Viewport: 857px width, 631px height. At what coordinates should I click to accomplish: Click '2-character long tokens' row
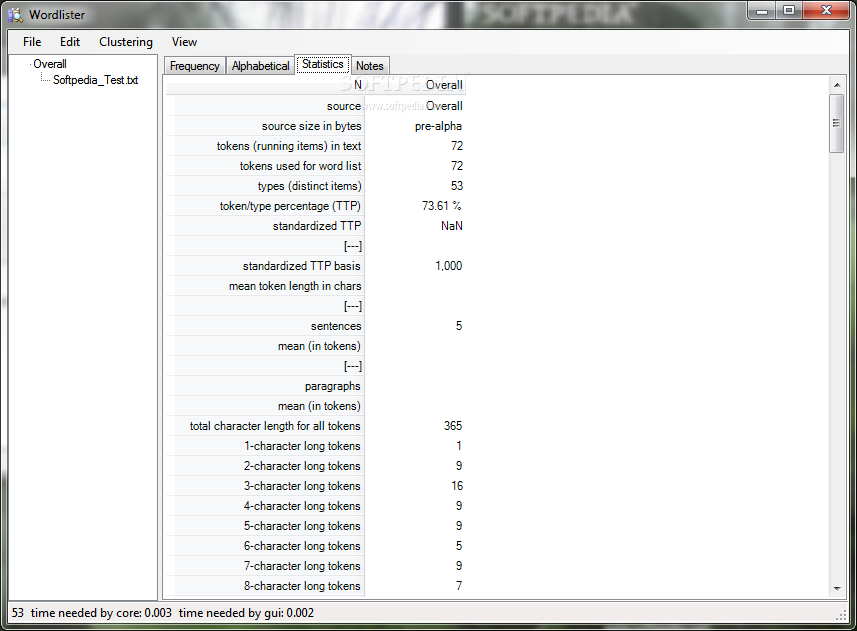(302, 466)
